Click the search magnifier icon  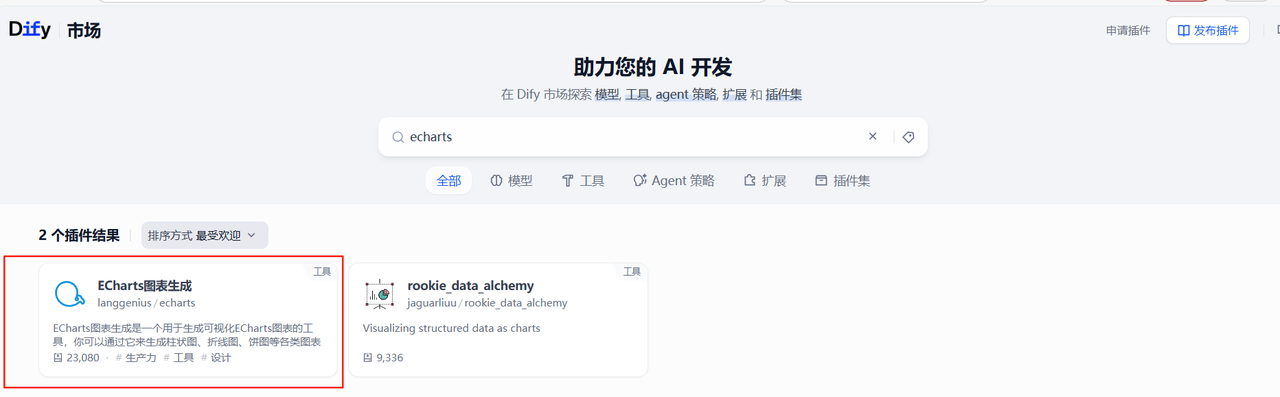click(397, 137)
